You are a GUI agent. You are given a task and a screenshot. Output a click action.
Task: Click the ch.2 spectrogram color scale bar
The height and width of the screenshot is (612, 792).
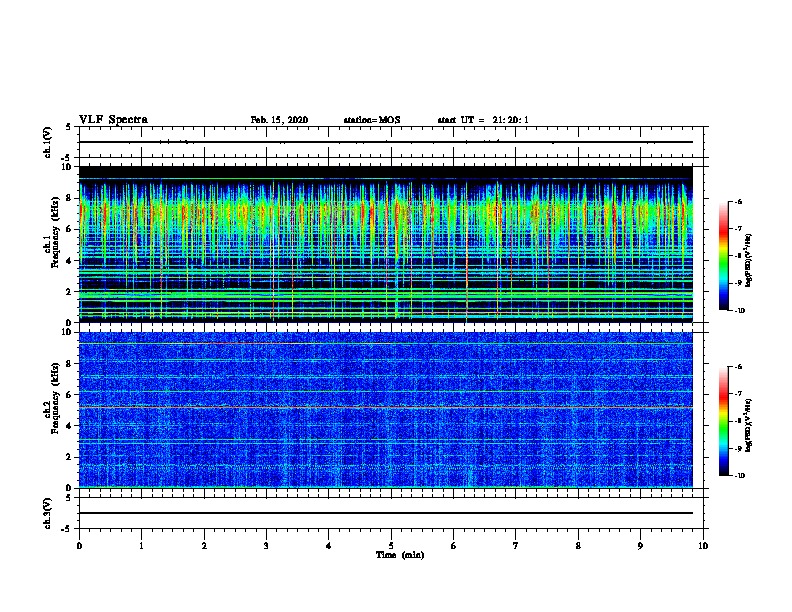723,421
